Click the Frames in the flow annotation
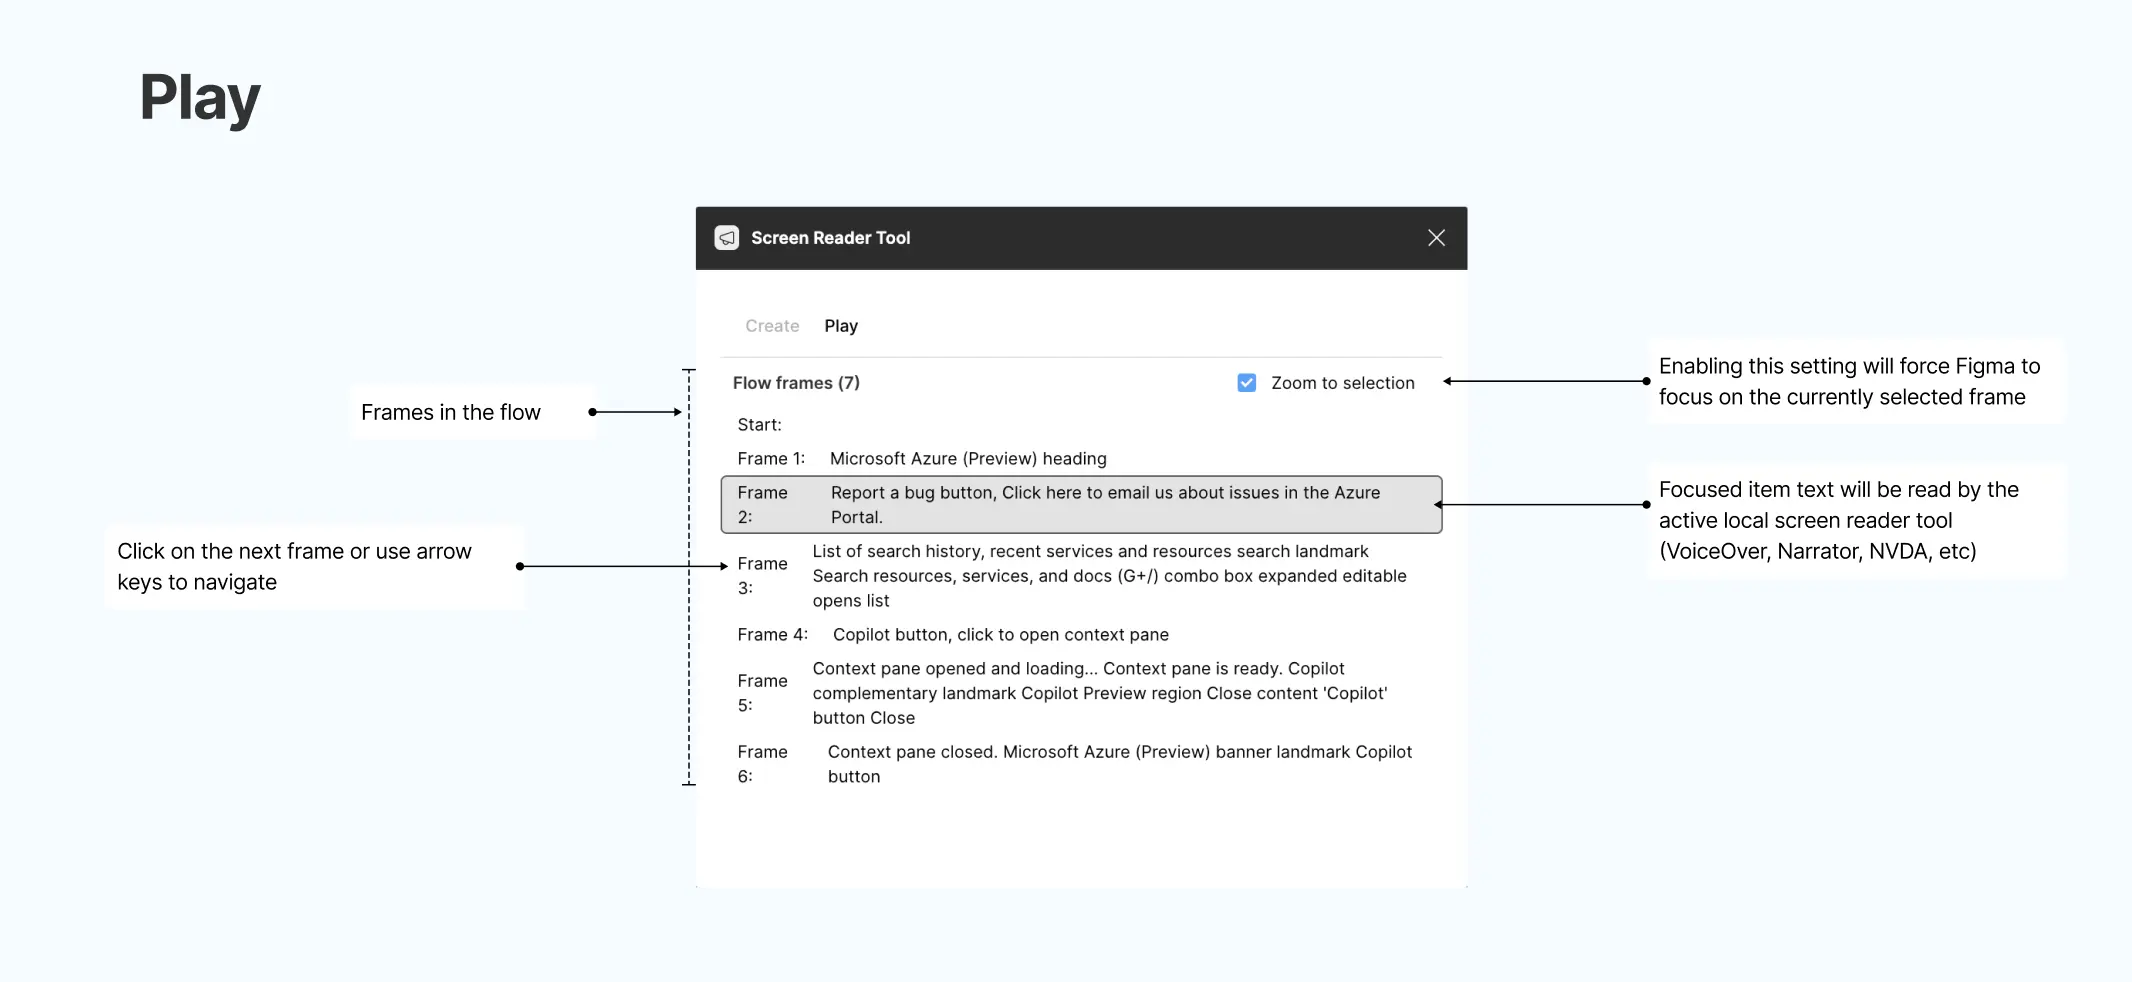Image resolution: width=2132 pixels, height=982 pixels. point(451,411)
